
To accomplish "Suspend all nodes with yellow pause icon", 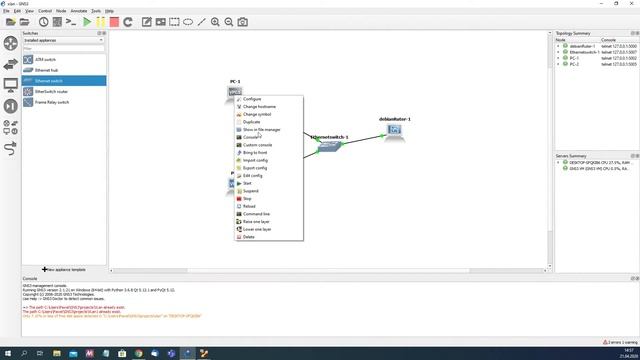I will pyautogui.click(x=100, y=22).
